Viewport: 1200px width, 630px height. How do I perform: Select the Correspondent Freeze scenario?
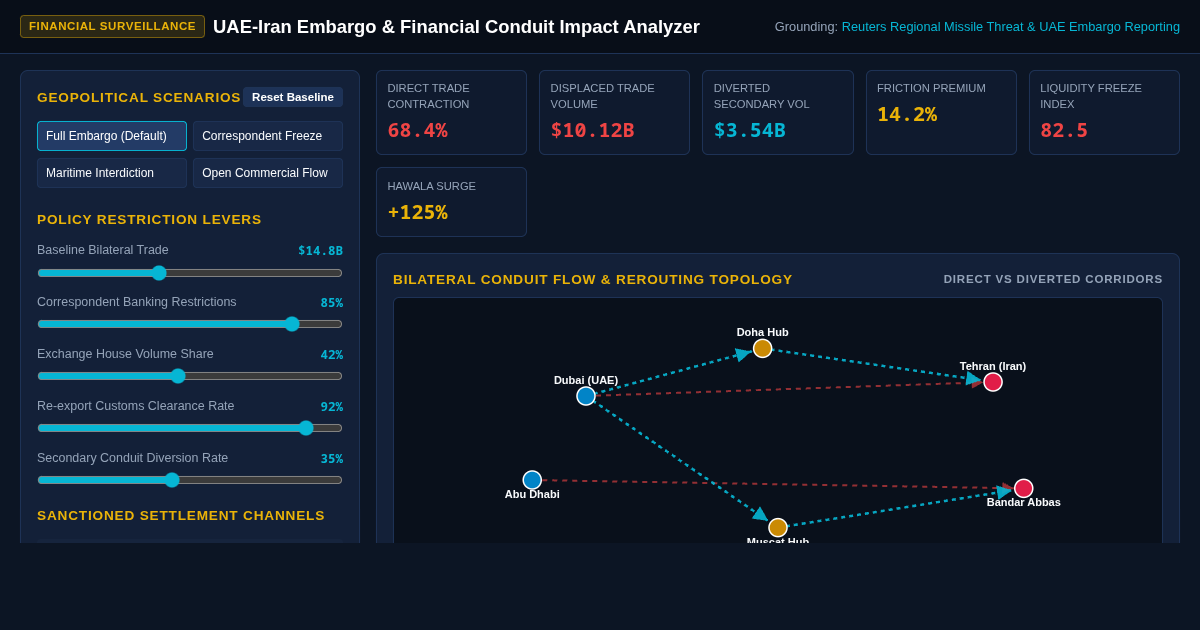268,136
